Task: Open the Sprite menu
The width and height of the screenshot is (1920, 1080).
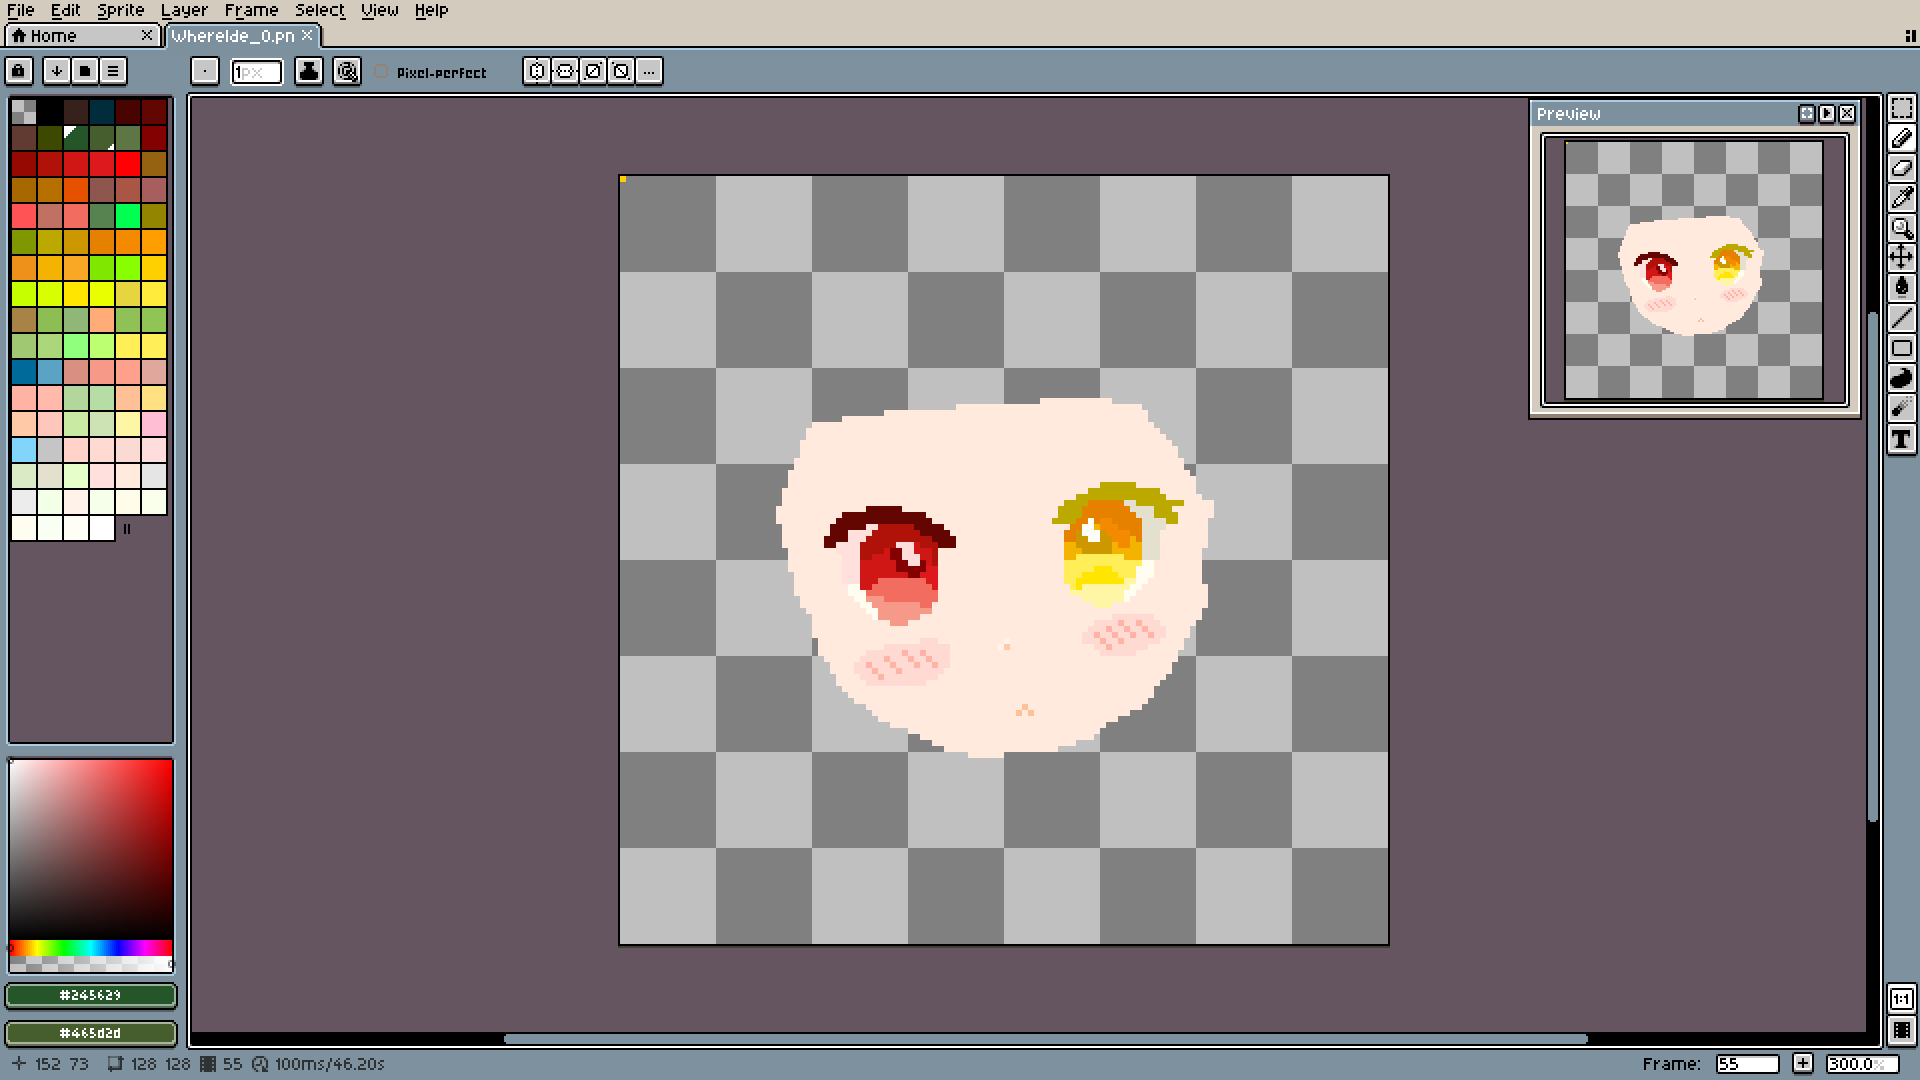Action: [x=120, y=10]
